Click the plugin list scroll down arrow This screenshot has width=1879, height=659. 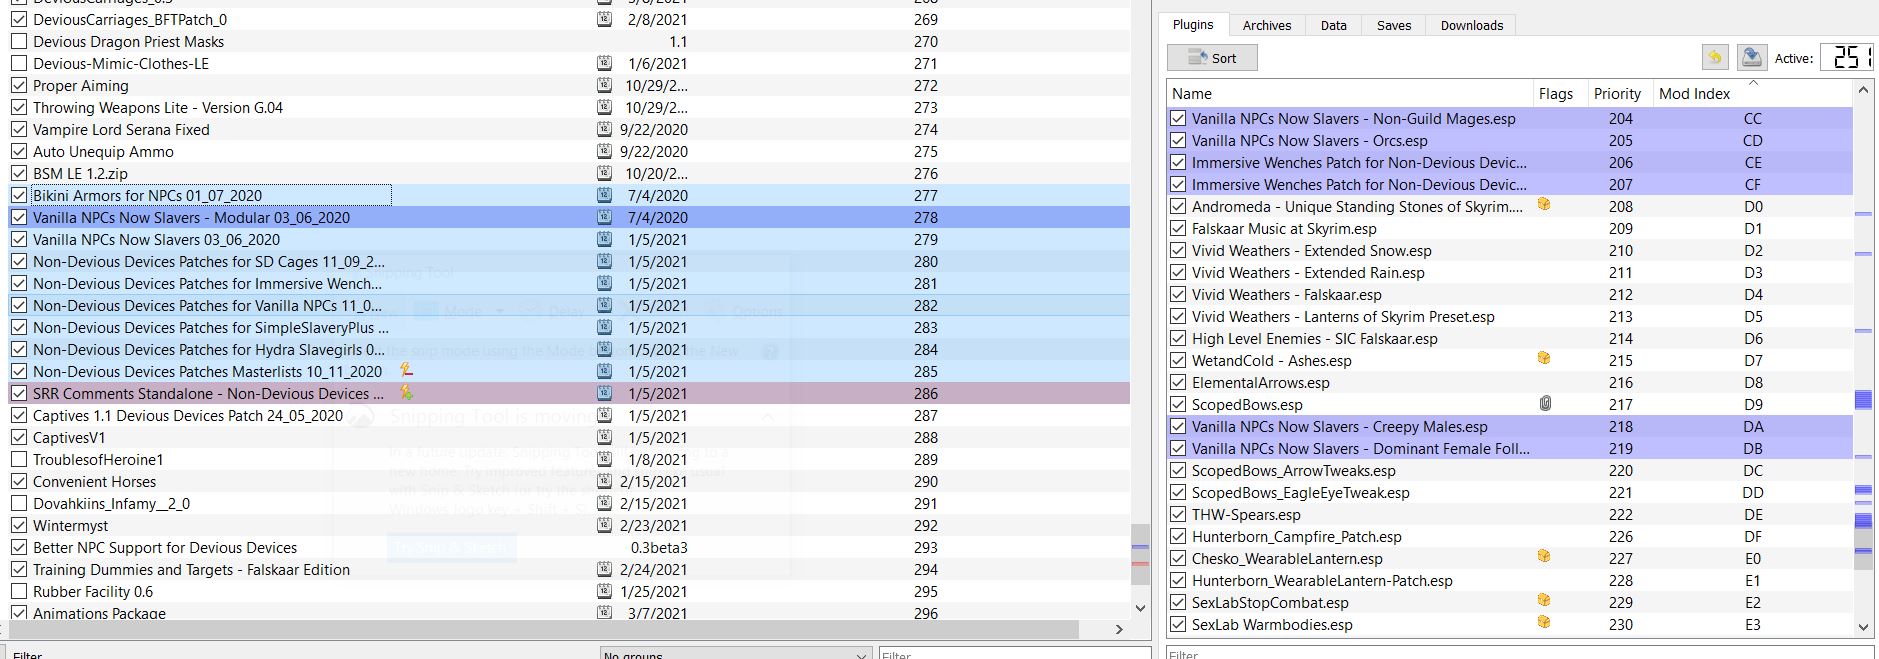tap(1863, 627)
